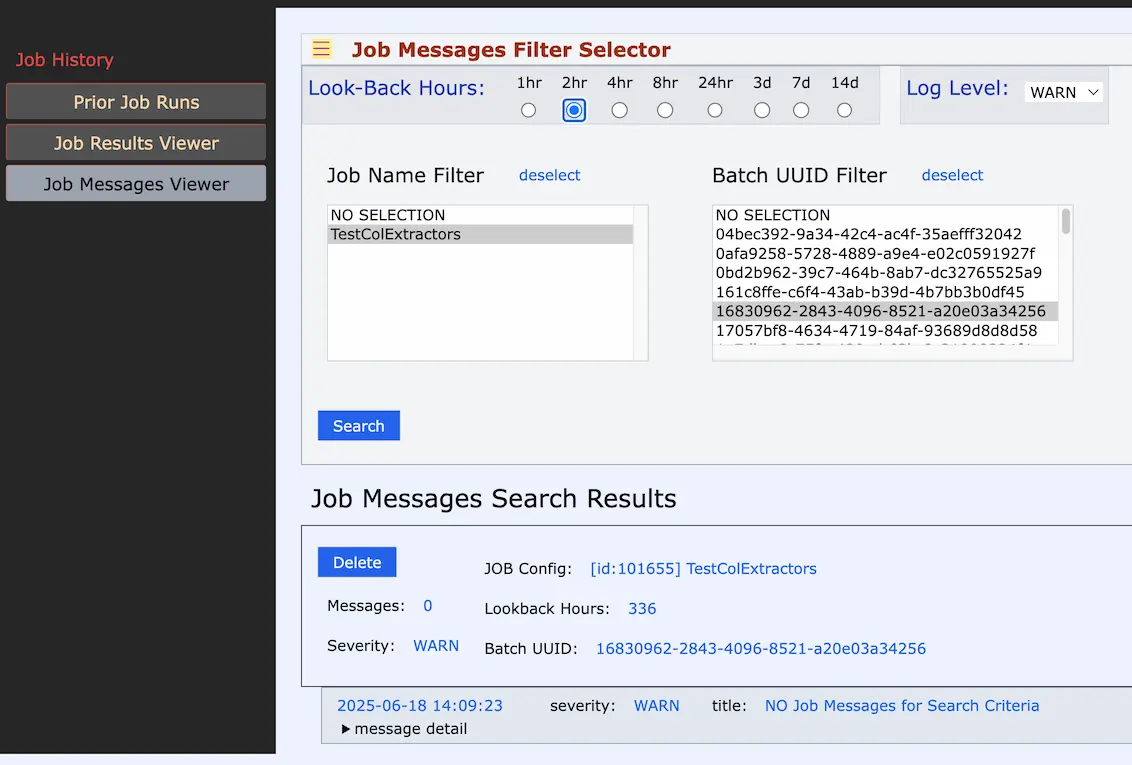This screenshot has width=1132, height=765.
Task: Select the 1hr look-back radio button
Action: click(x=528, y=110)
